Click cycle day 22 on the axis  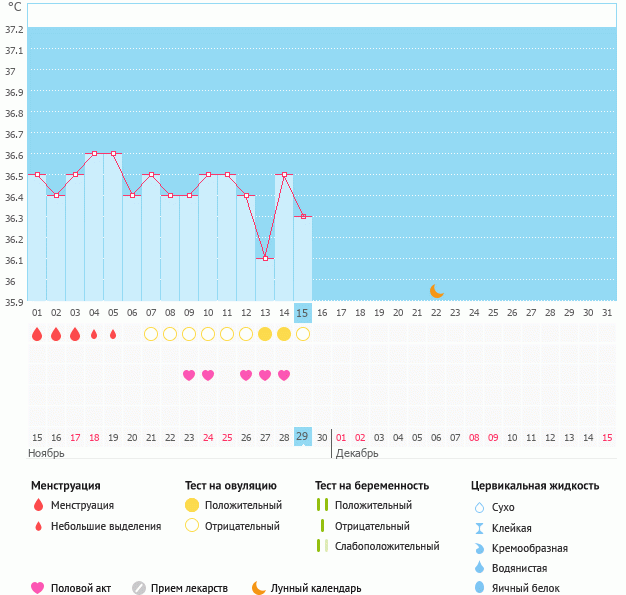click(x=436, y=313)
